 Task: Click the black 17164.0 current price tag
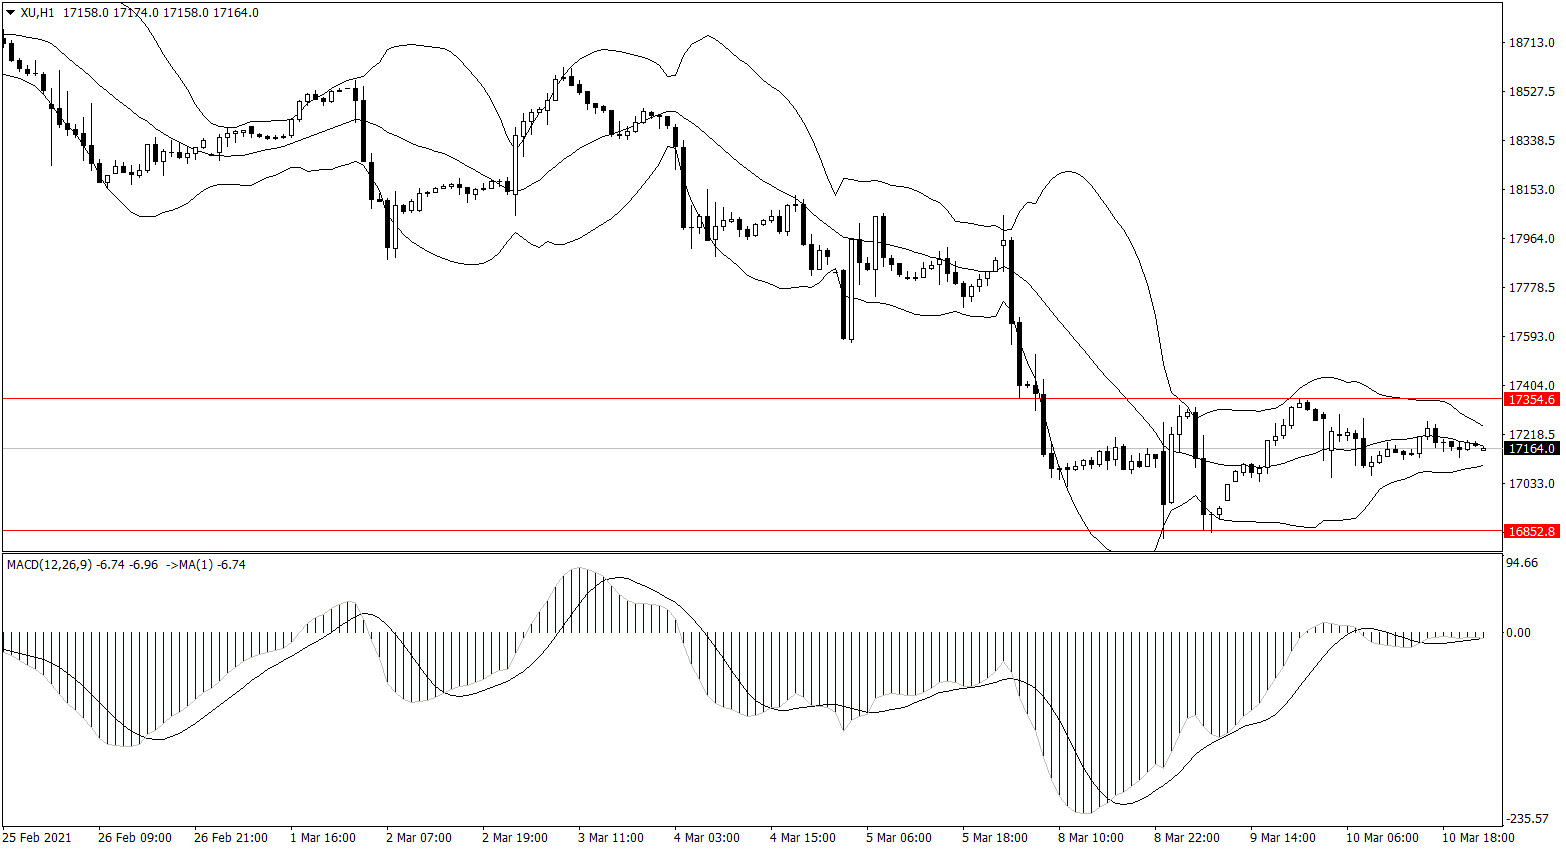click(x=1531, y=449)
